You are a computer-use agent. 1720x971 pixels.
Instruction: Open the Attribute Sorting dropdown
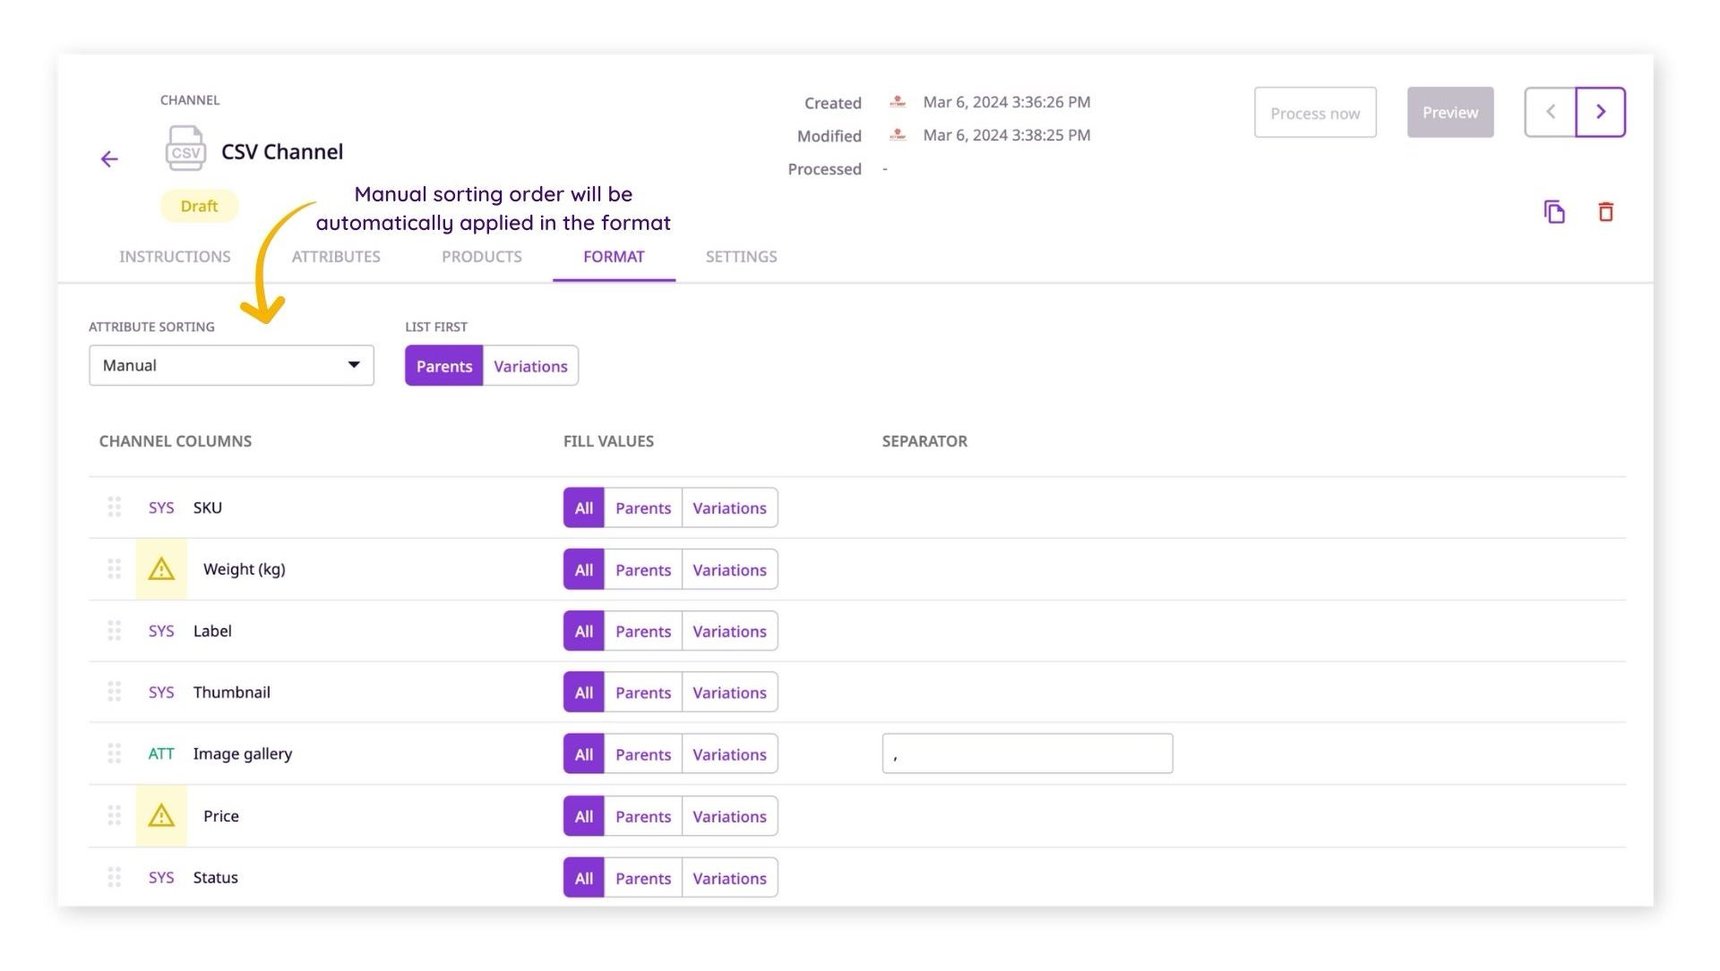(x=230, y=365)
